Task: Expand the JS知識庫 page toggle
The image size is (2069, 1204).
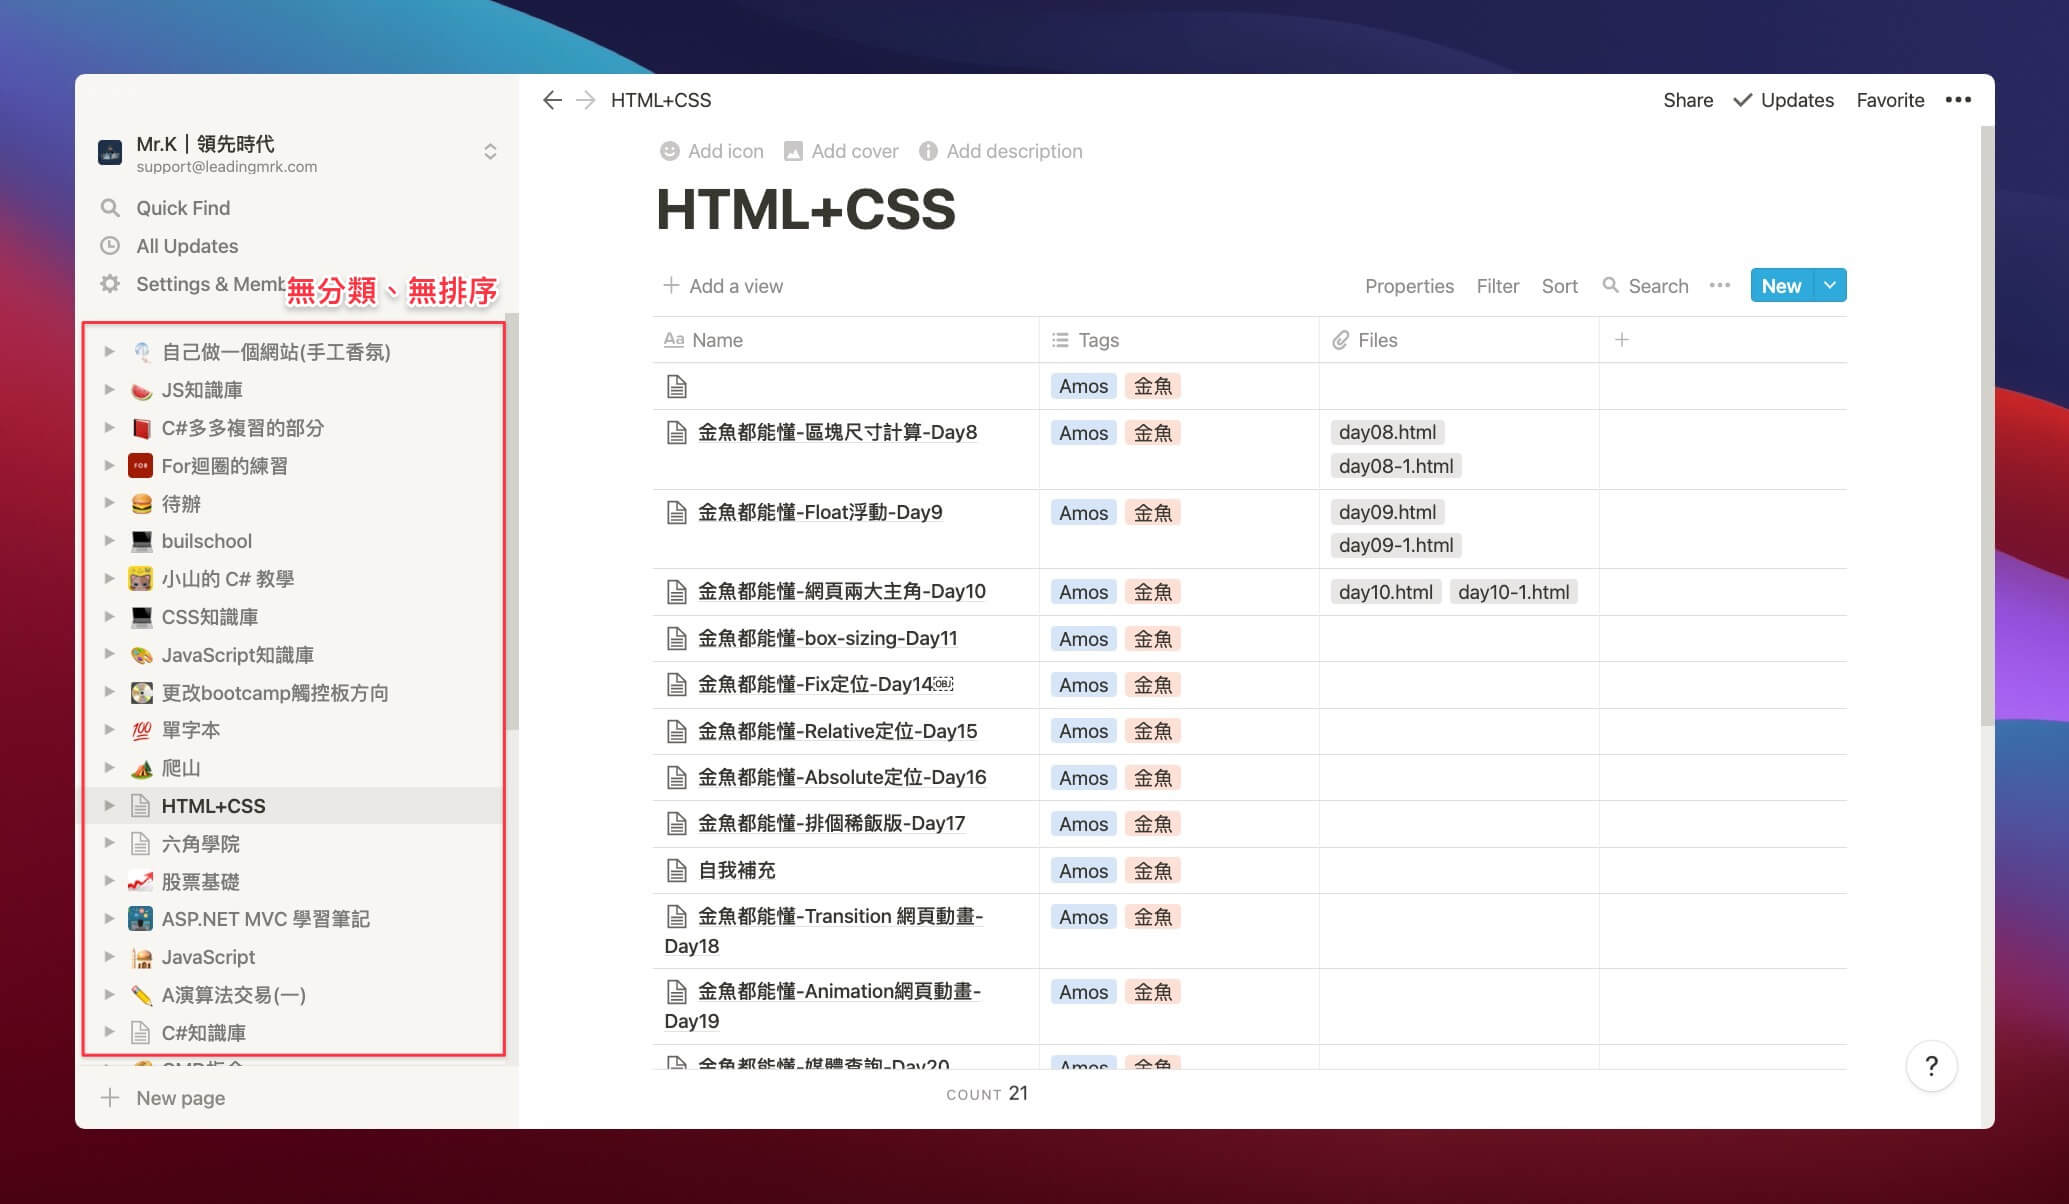Action: (109, 390)
